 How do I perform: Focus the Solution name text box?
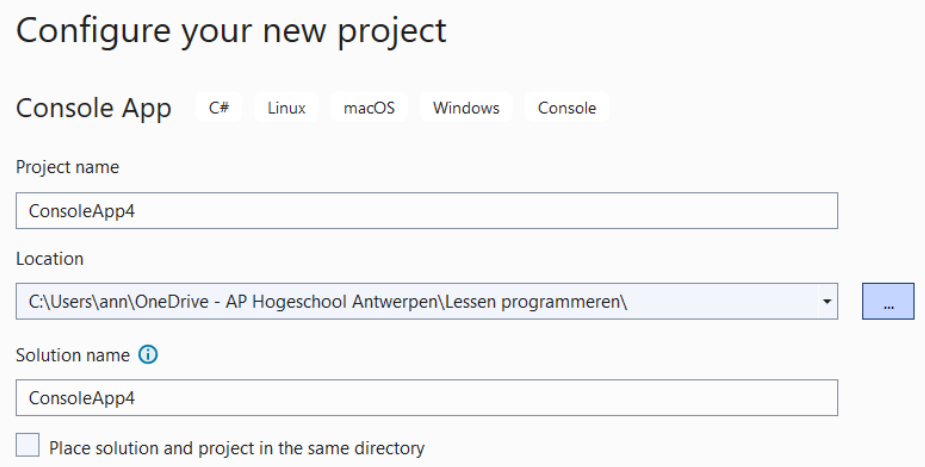pyautogui.click(x=427, y=397)
